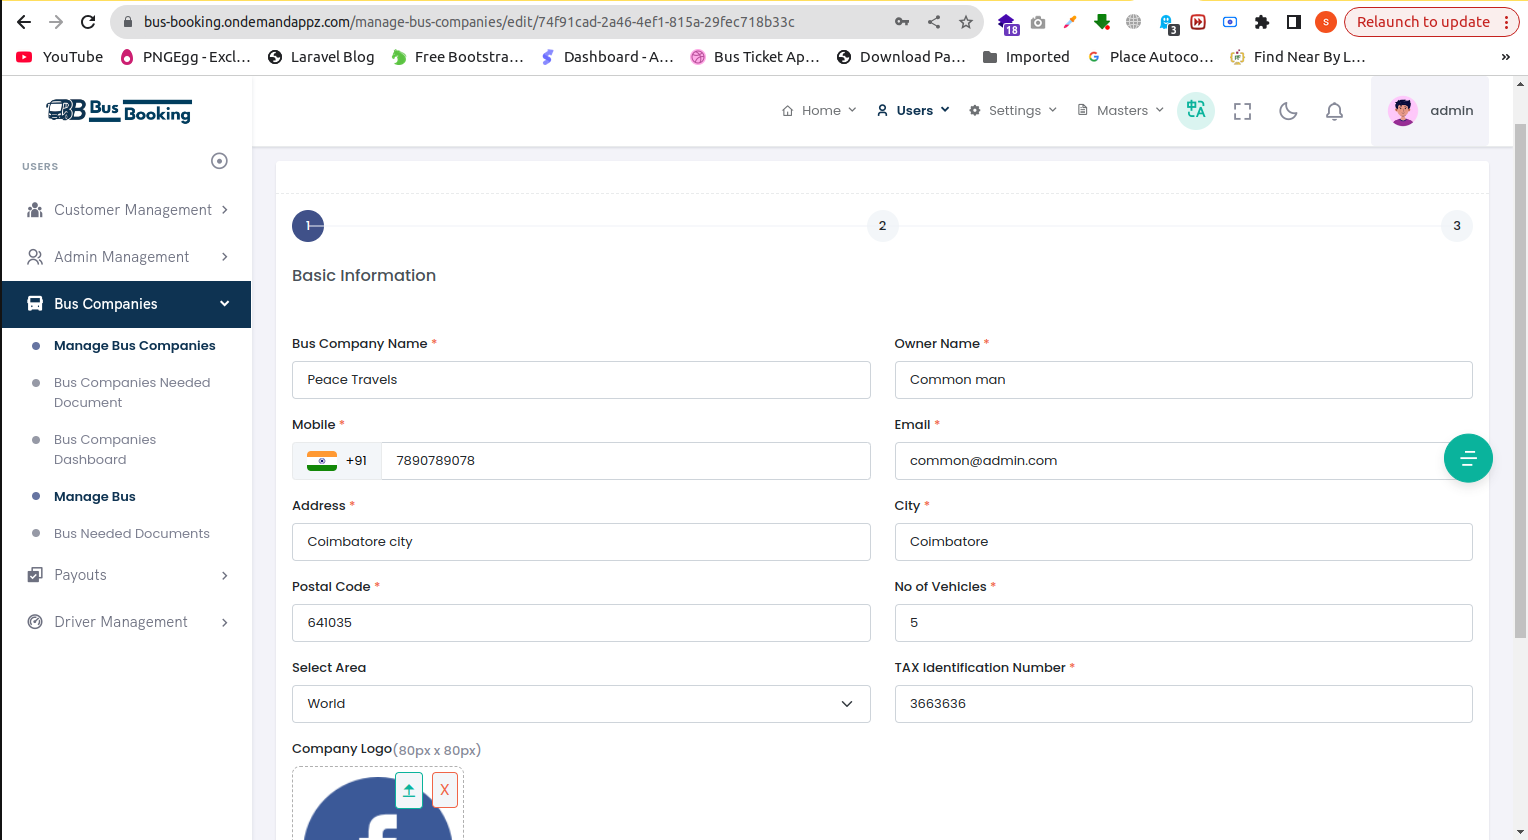Click the browser address bar URL
1528x840 pixels.
coord(469,22)
